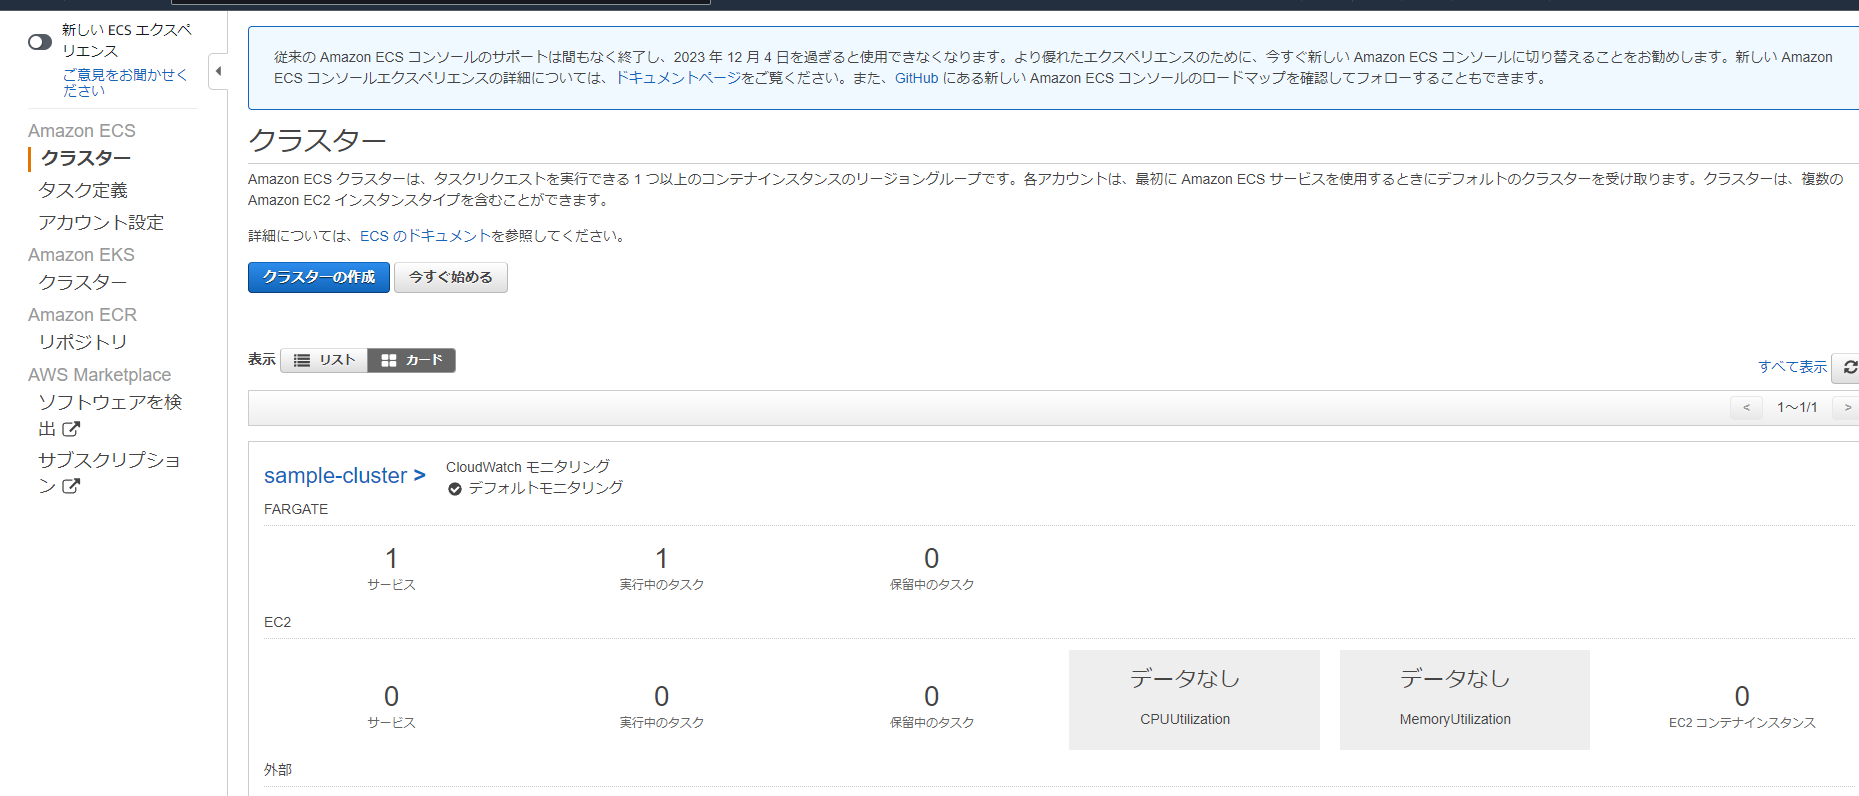This screenshot has height=796, width=1859.
Task: Click the 外部 section label
Action: [x=278, y=770]
